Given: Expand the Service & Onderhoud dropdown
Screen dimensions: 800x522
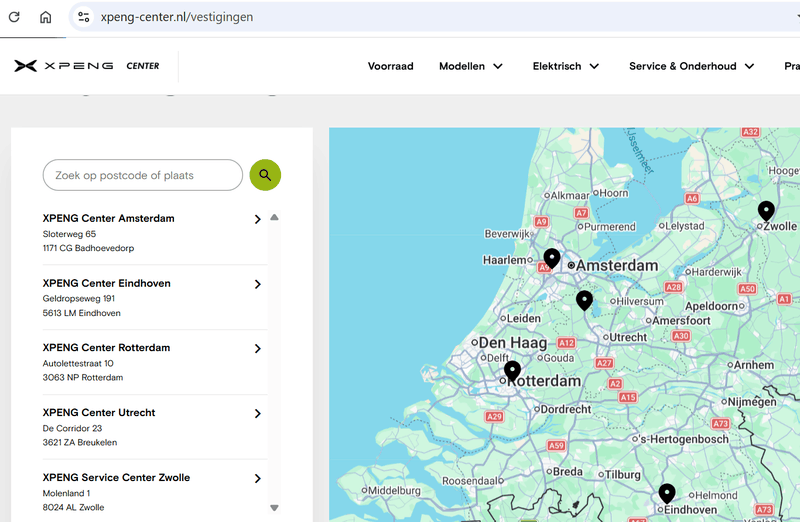Looking at the screenshot, I should tap(691, 66).
